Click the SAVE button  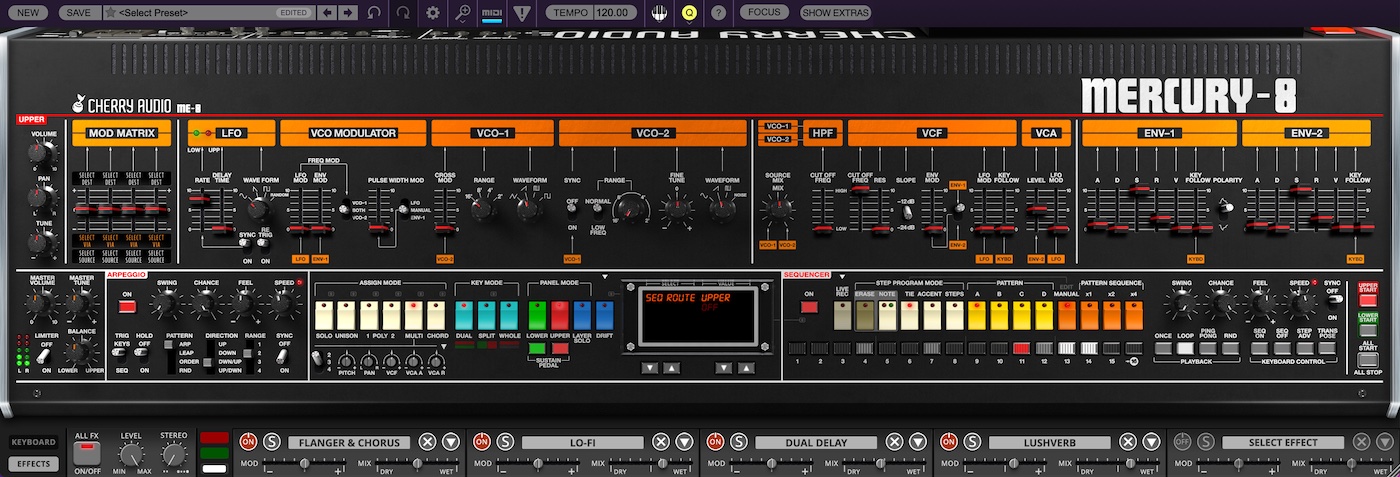[79, 13]
